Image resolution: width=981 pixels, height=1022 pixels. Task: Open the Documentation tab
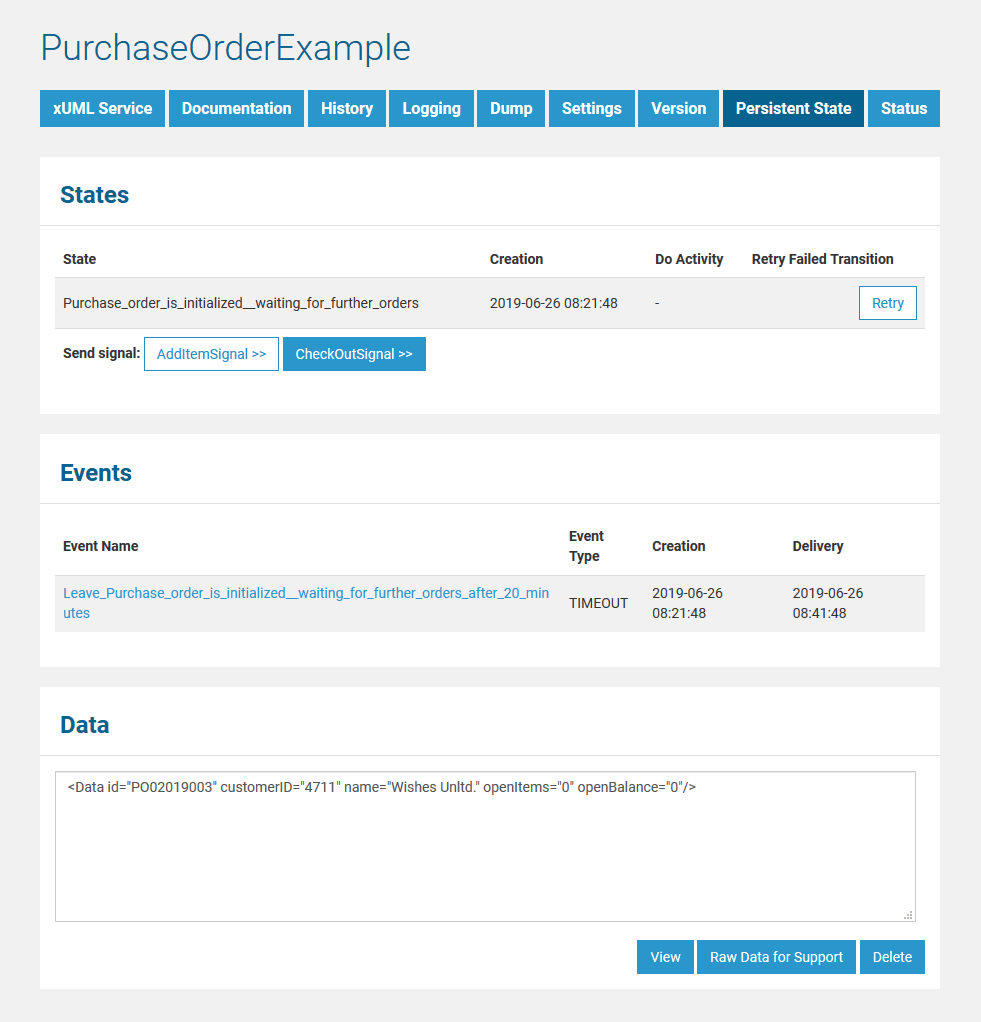point(236,108)
